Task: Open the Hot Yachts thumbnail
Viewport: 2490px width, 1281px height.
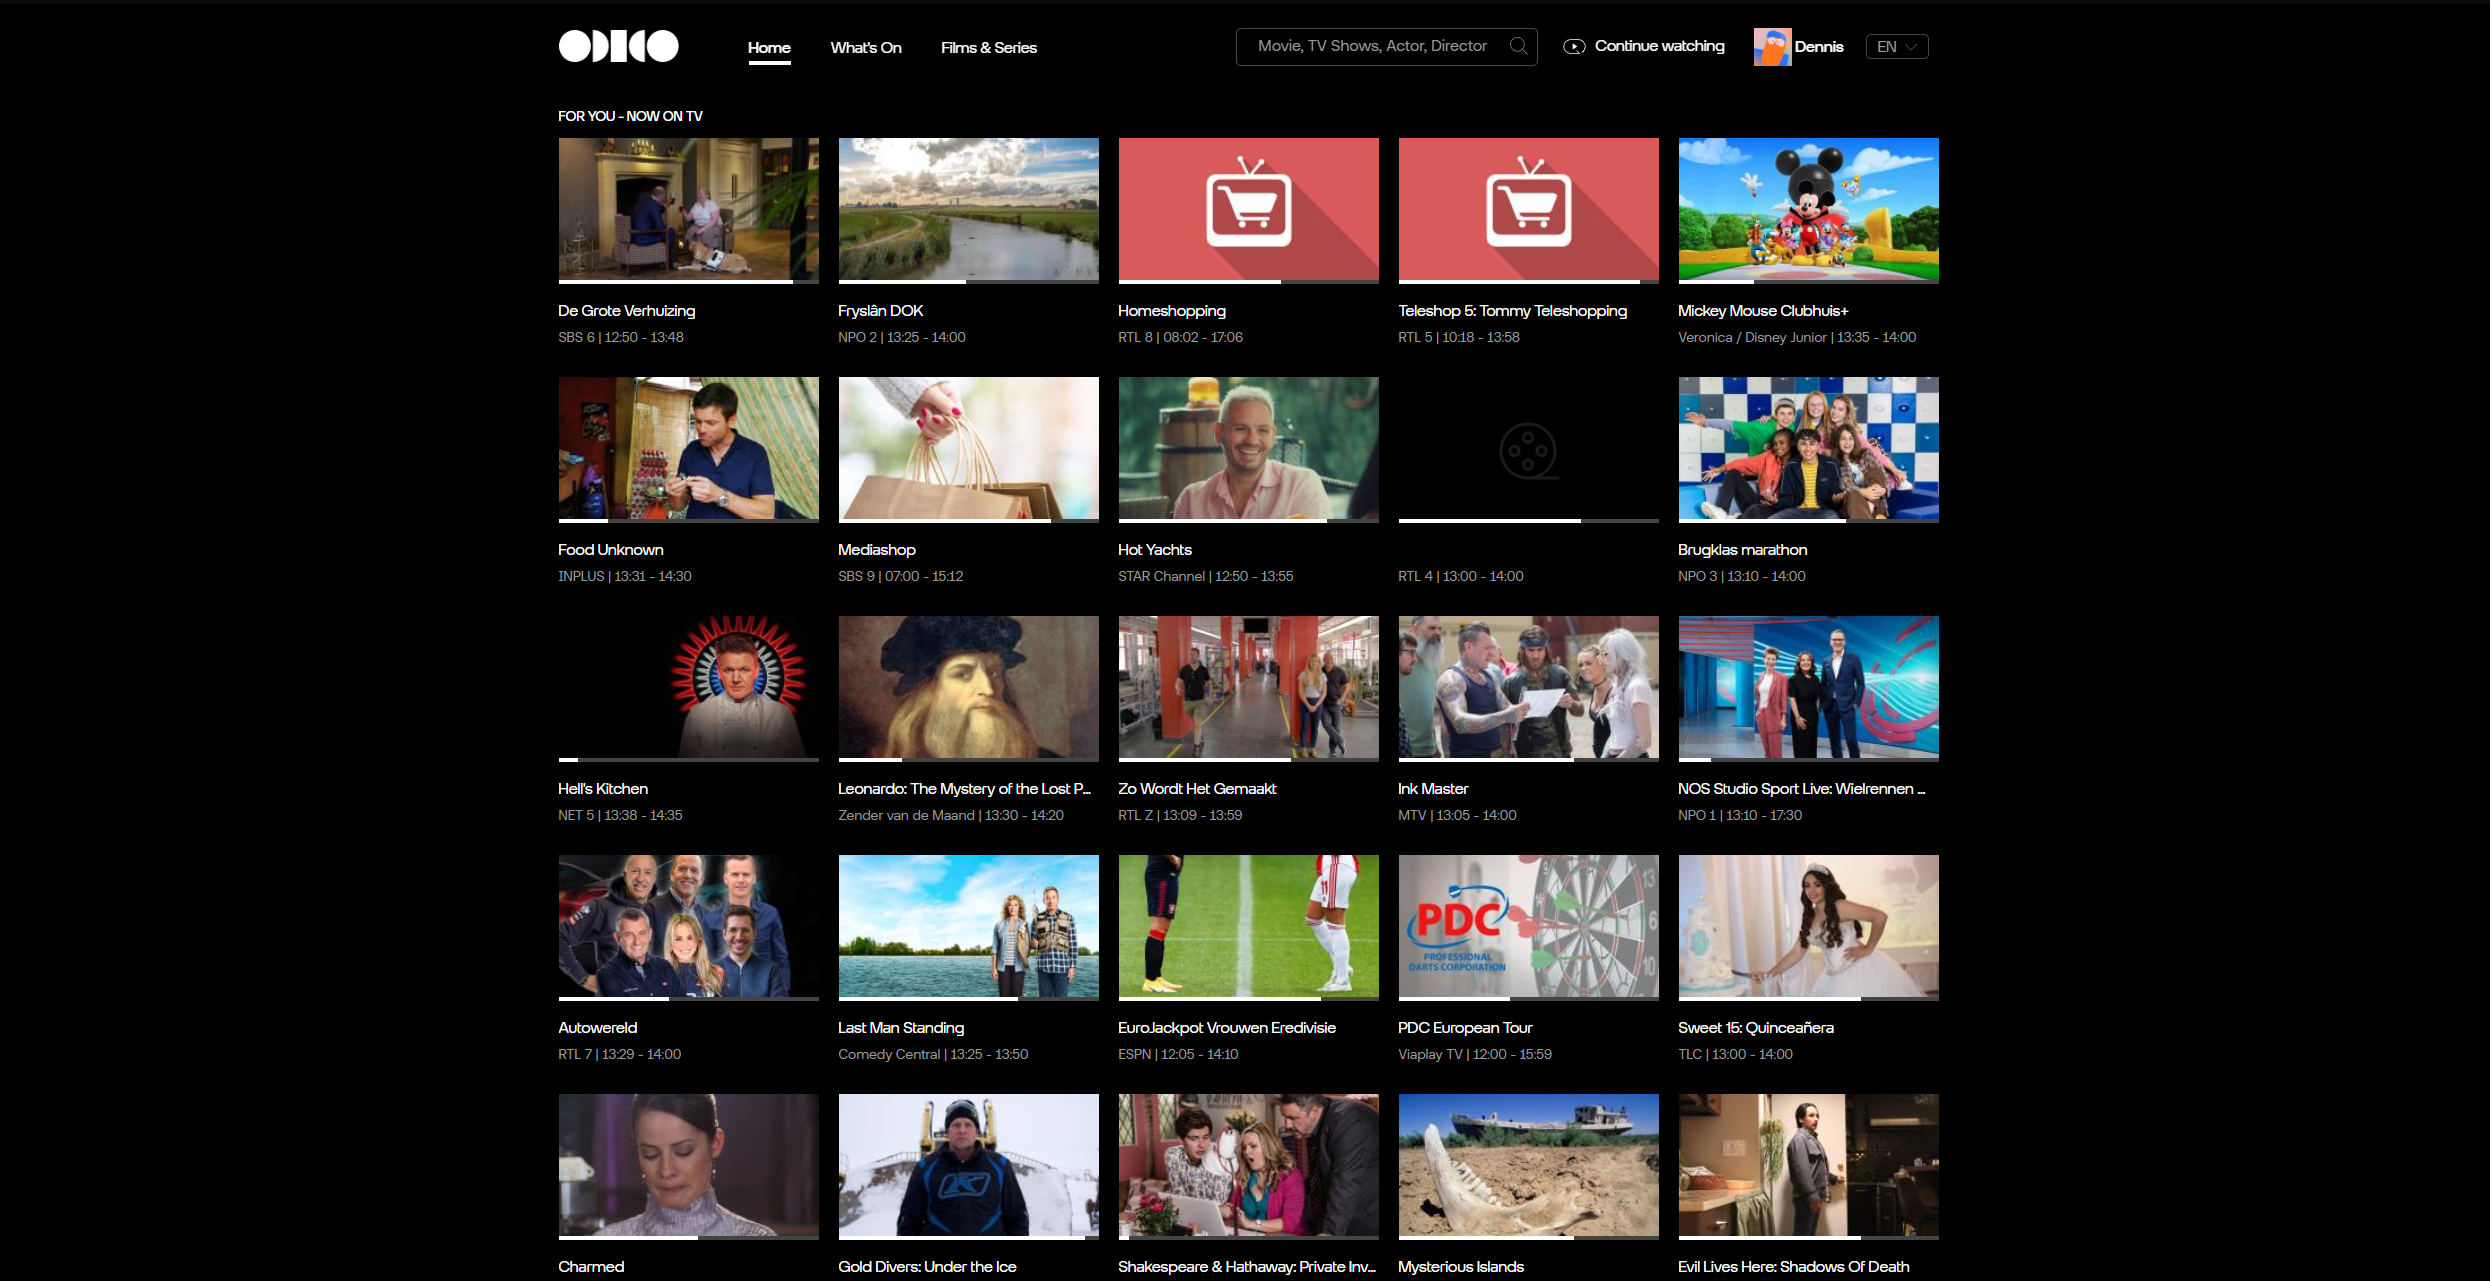Action: pyautogui.click(x=1248, y=449)
